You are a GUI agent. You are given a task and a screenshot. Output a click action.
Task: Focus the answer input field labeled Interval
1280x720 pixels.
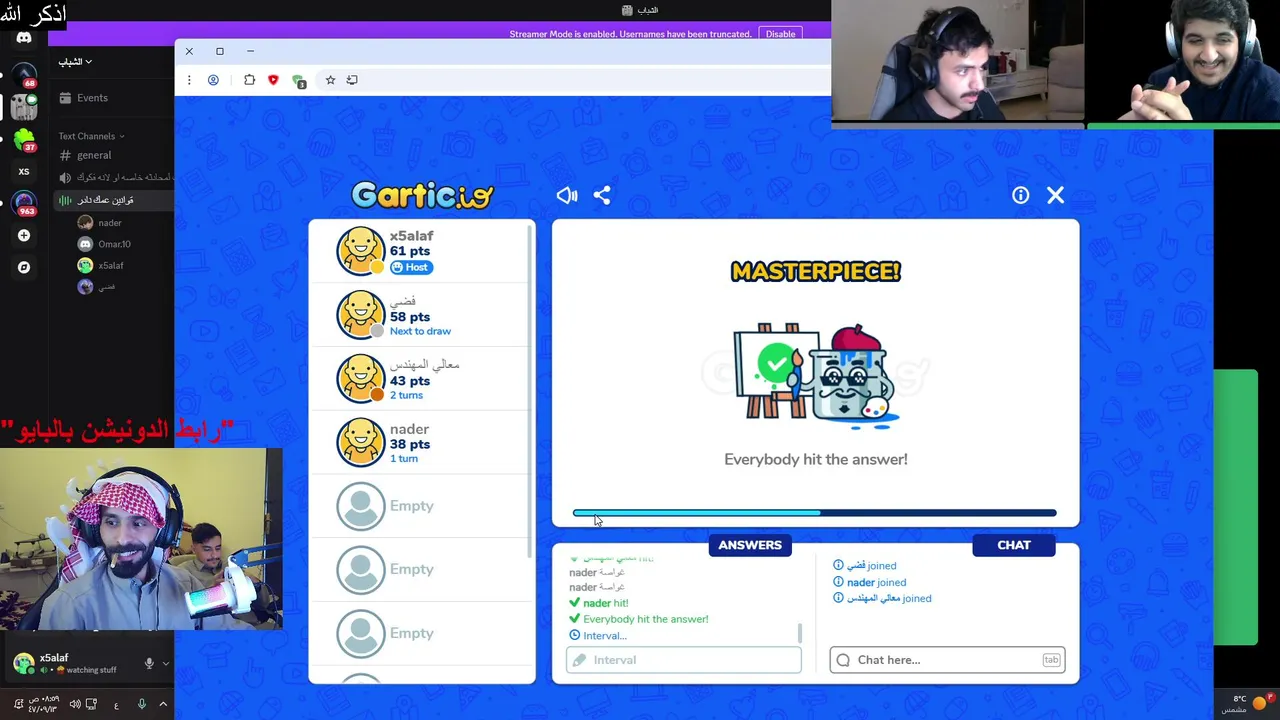(684, 660)
